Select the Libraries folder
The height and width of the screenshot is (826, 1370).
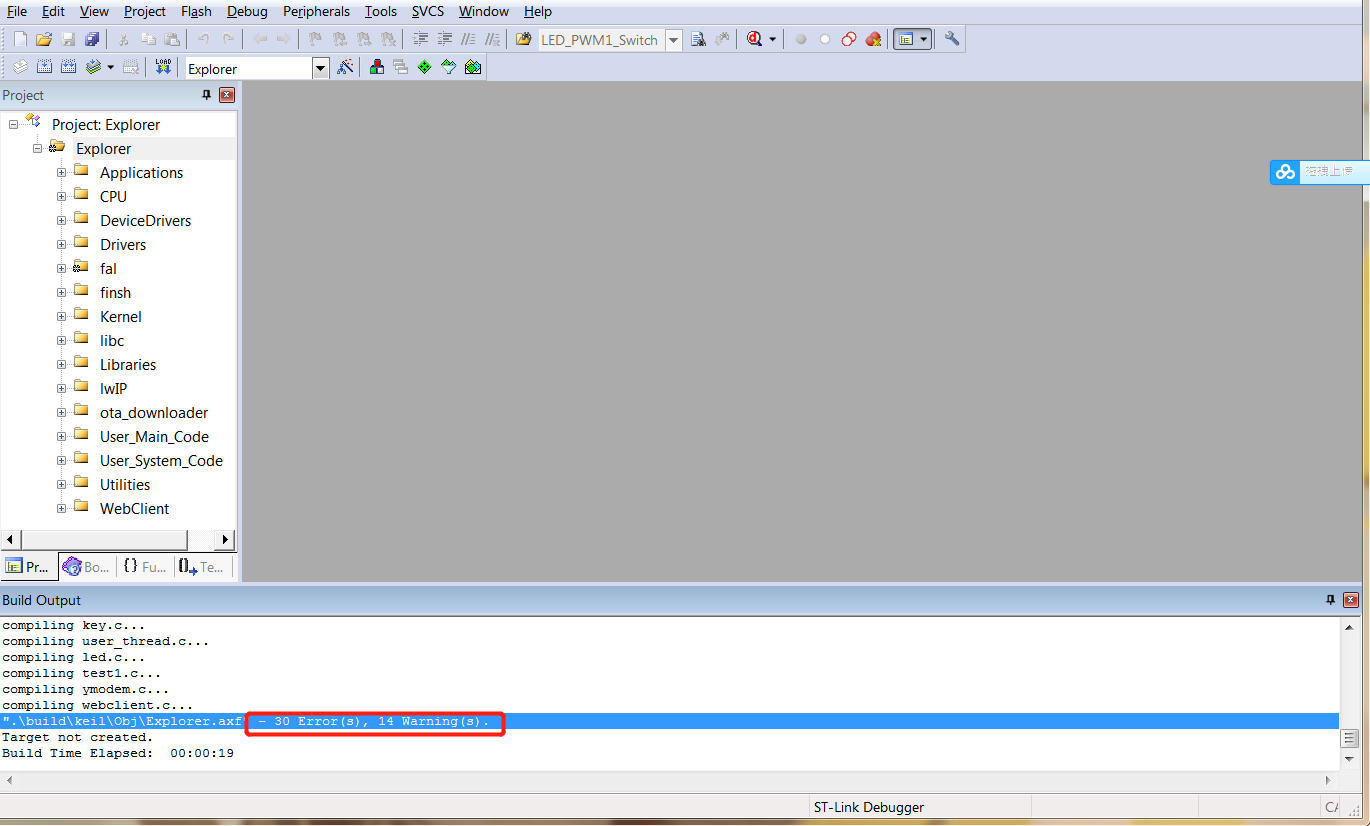(x=128, y=364)
